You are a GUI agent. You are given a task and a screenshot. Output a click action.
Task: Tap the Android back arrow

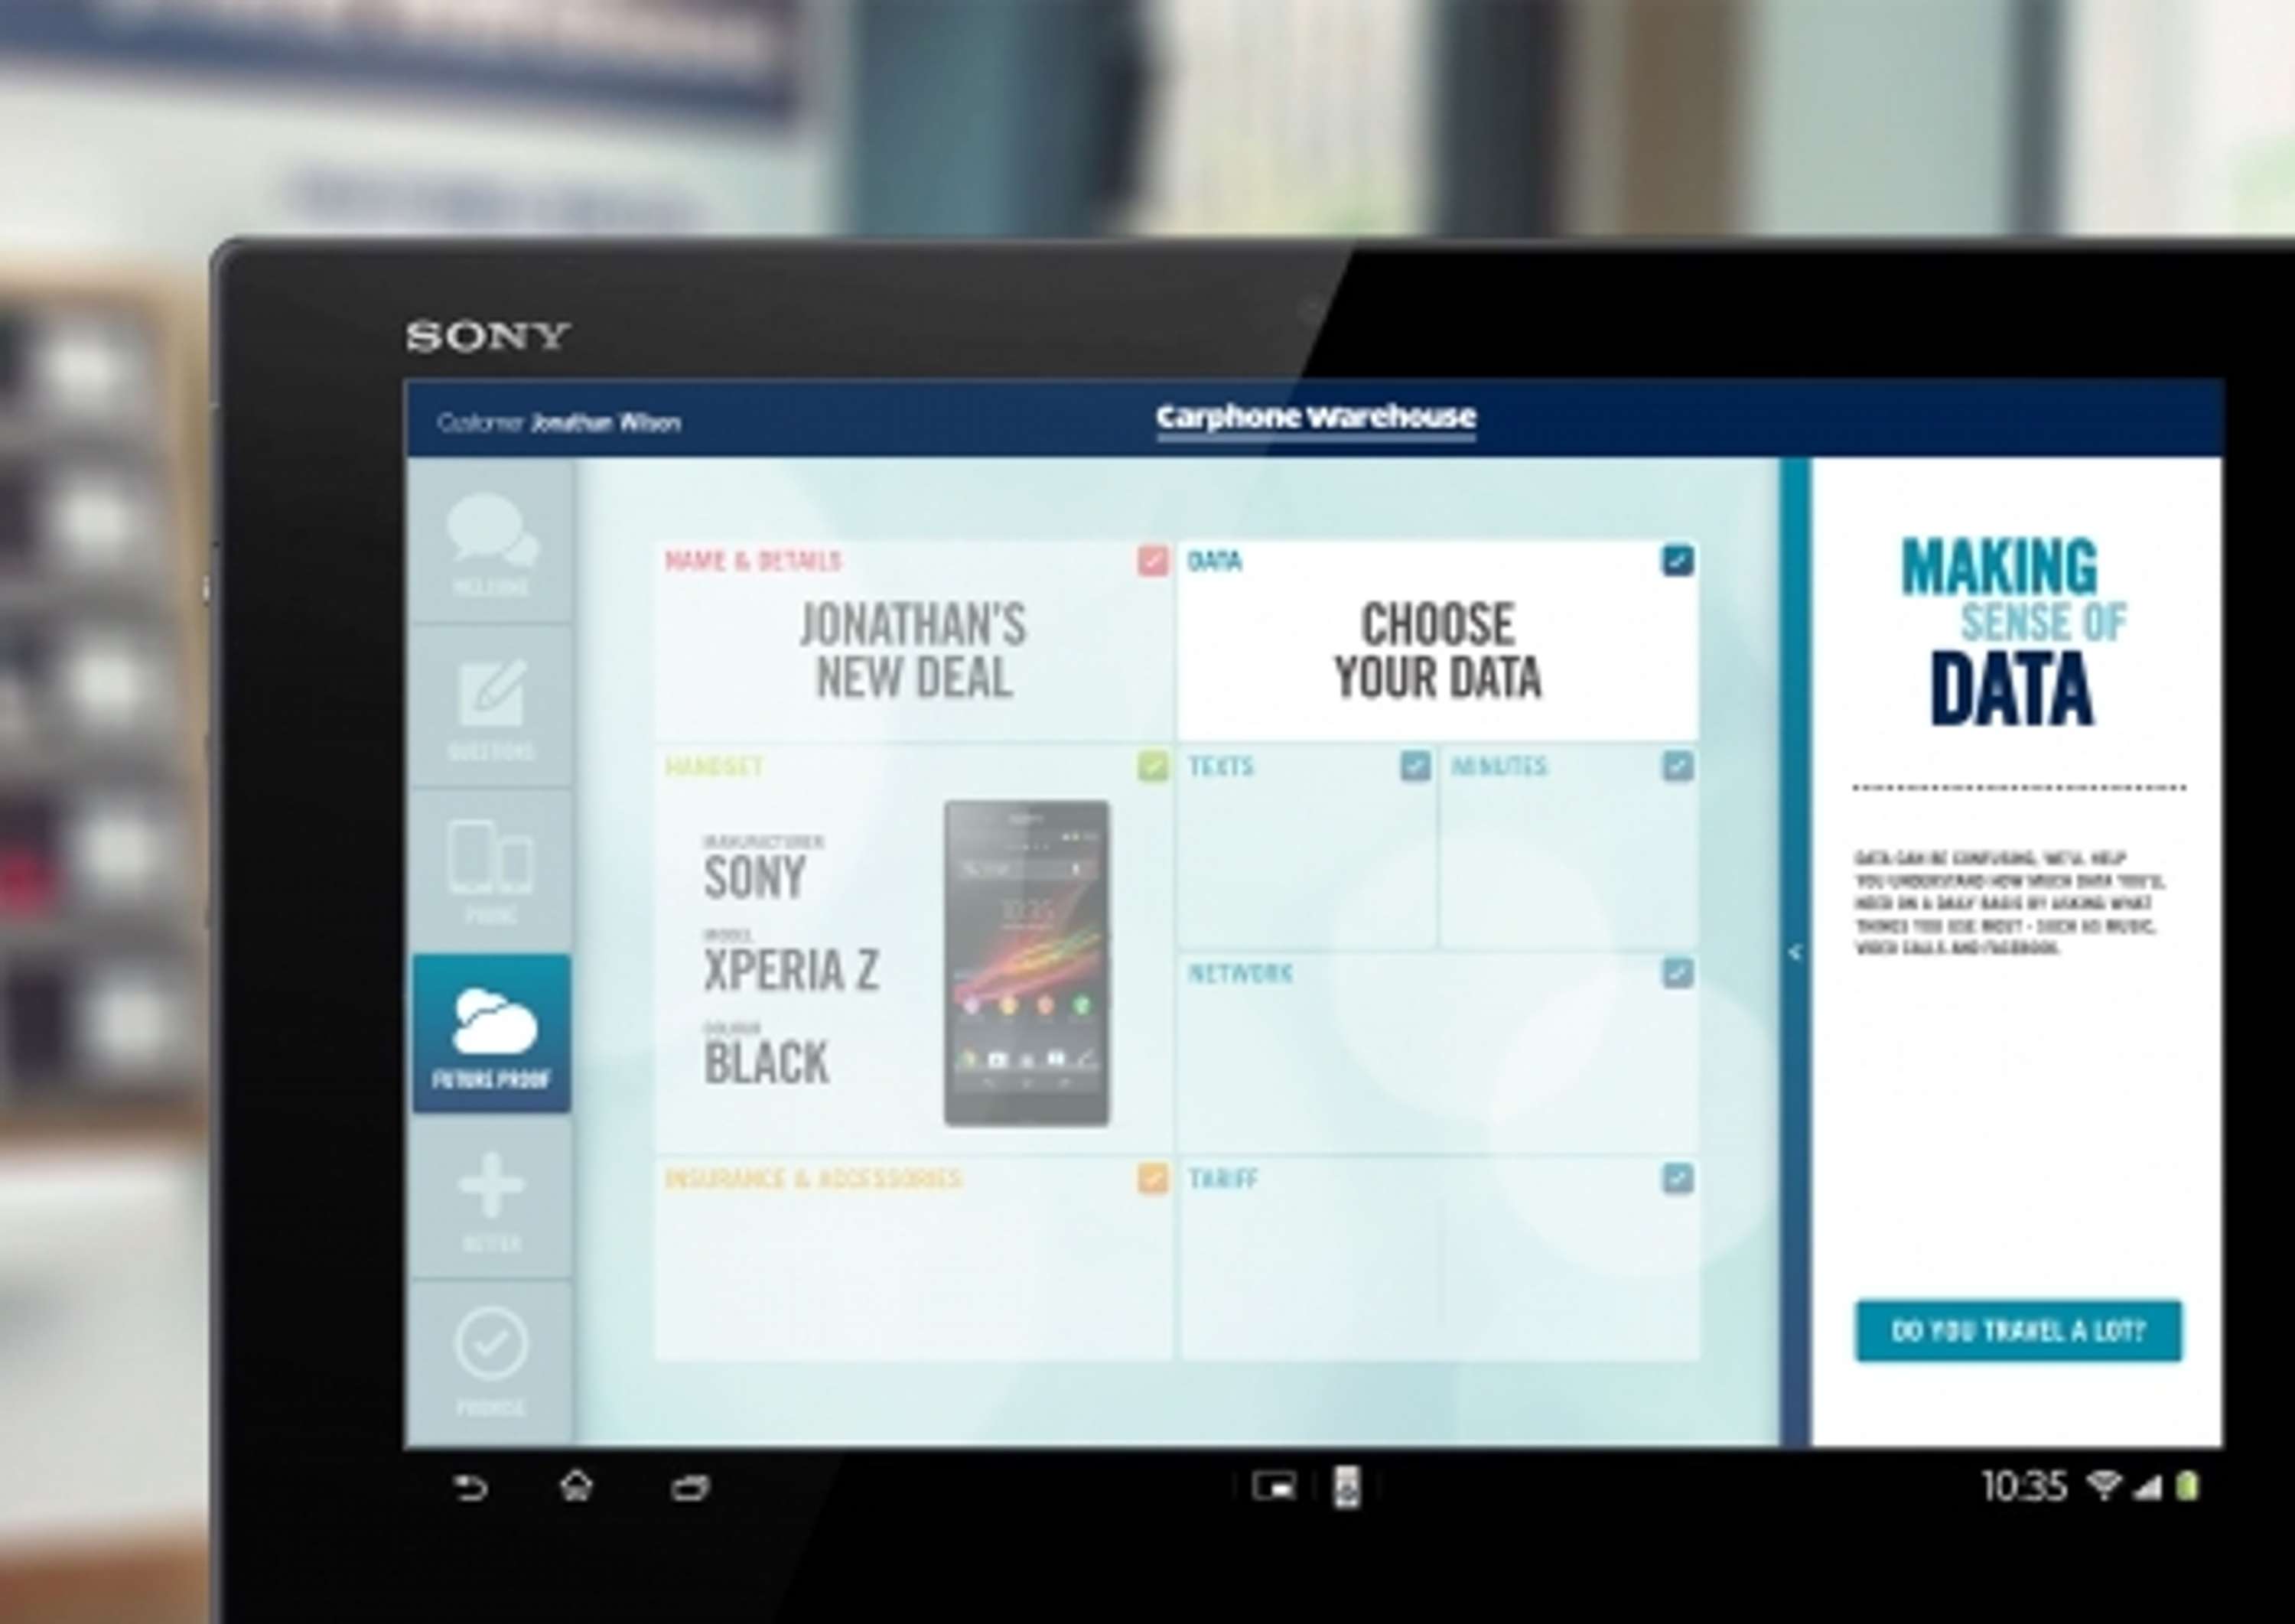pos(470,1488)
